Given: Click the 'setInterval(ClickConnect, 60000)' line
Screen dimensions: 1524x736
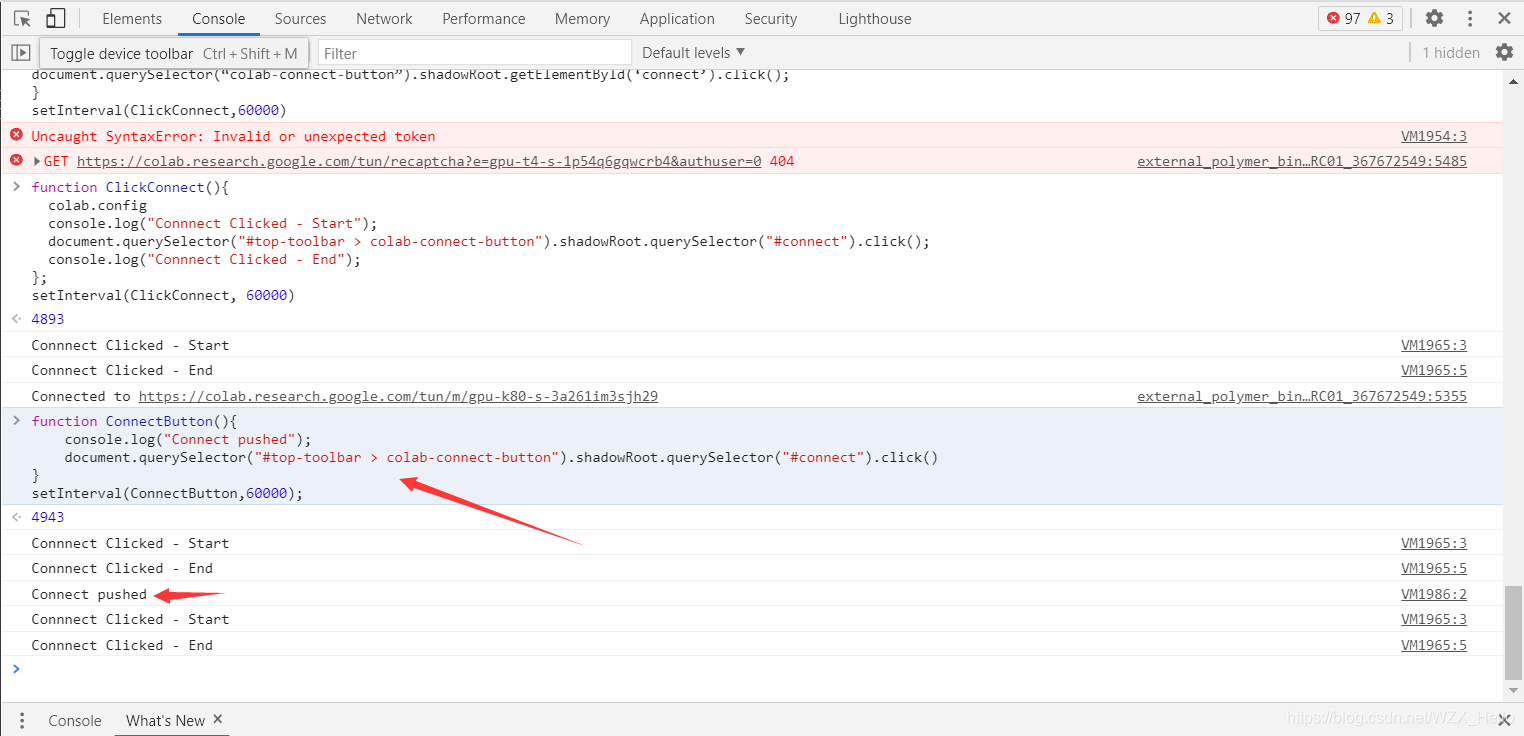Looking at the screenshot, I should [x=163, y=295].
